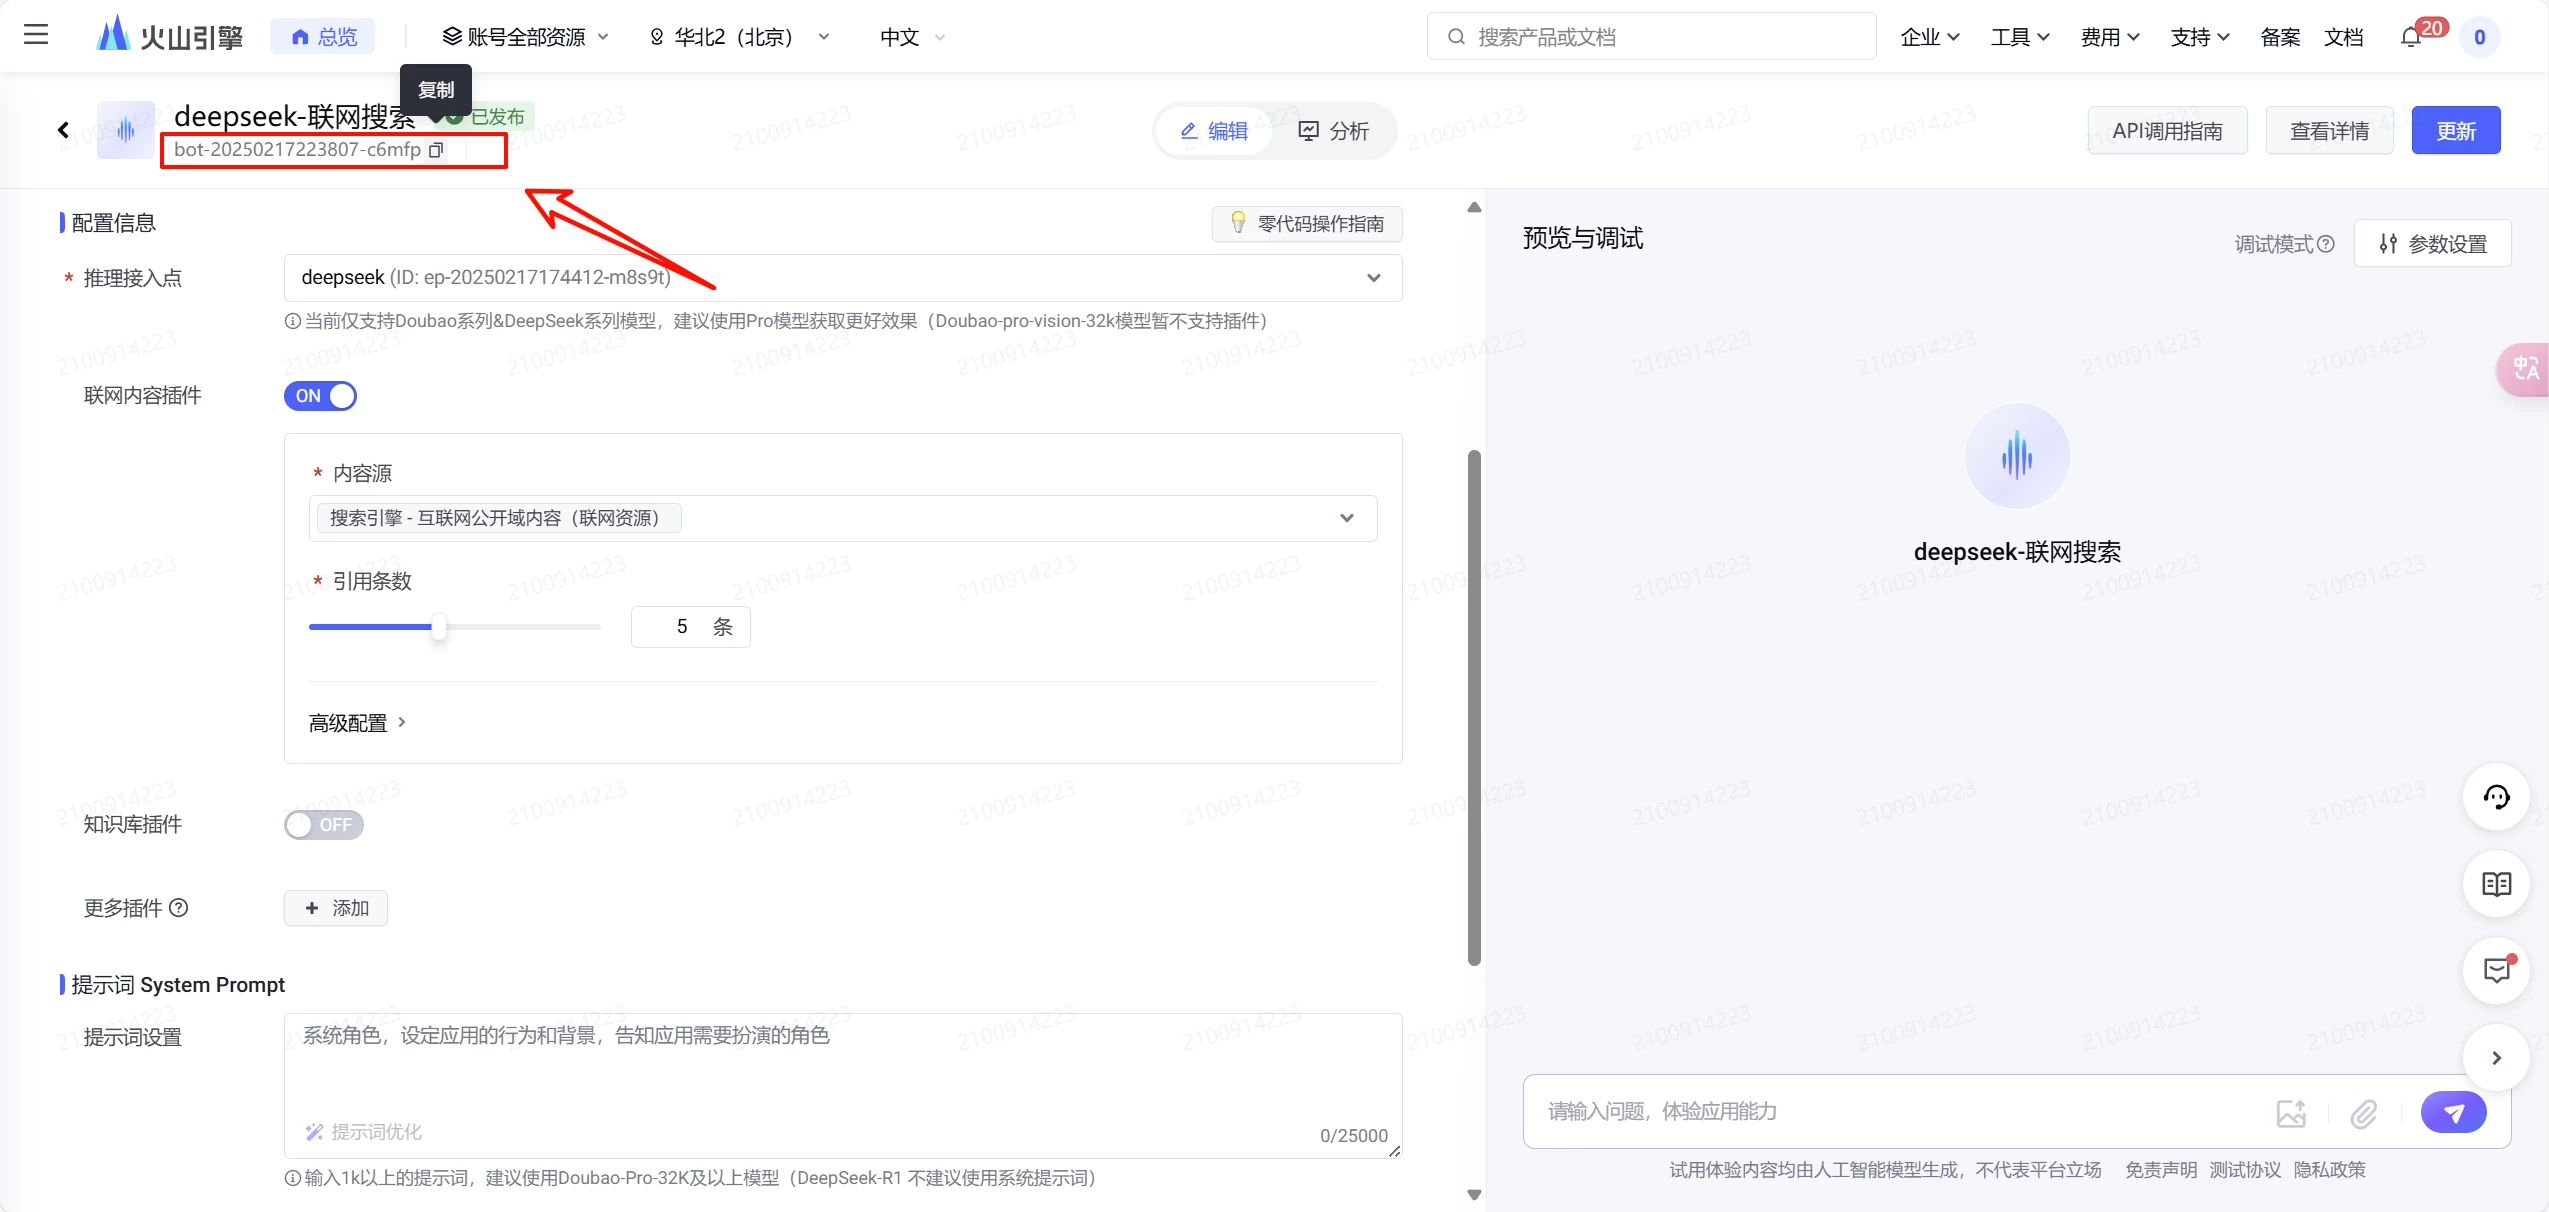Click the 引用条数 slider handle
2549x1212 pixels.
438,627
